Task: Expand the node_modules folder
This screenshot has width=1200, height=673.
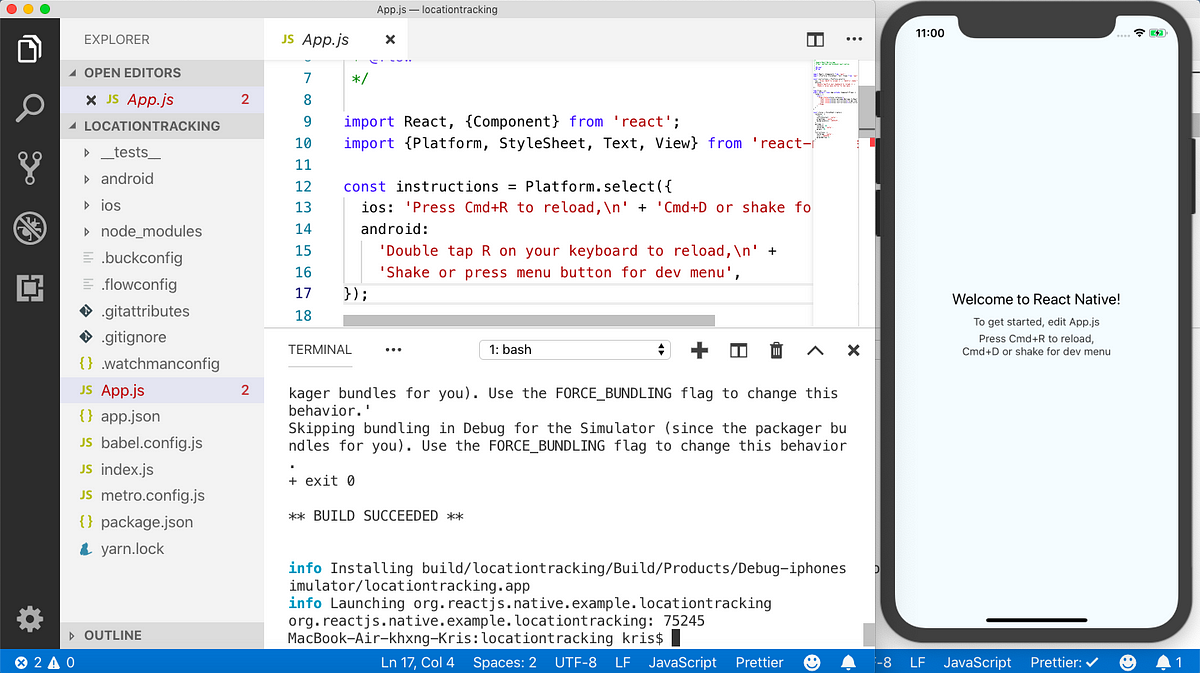Action: (x=150, y=231)
